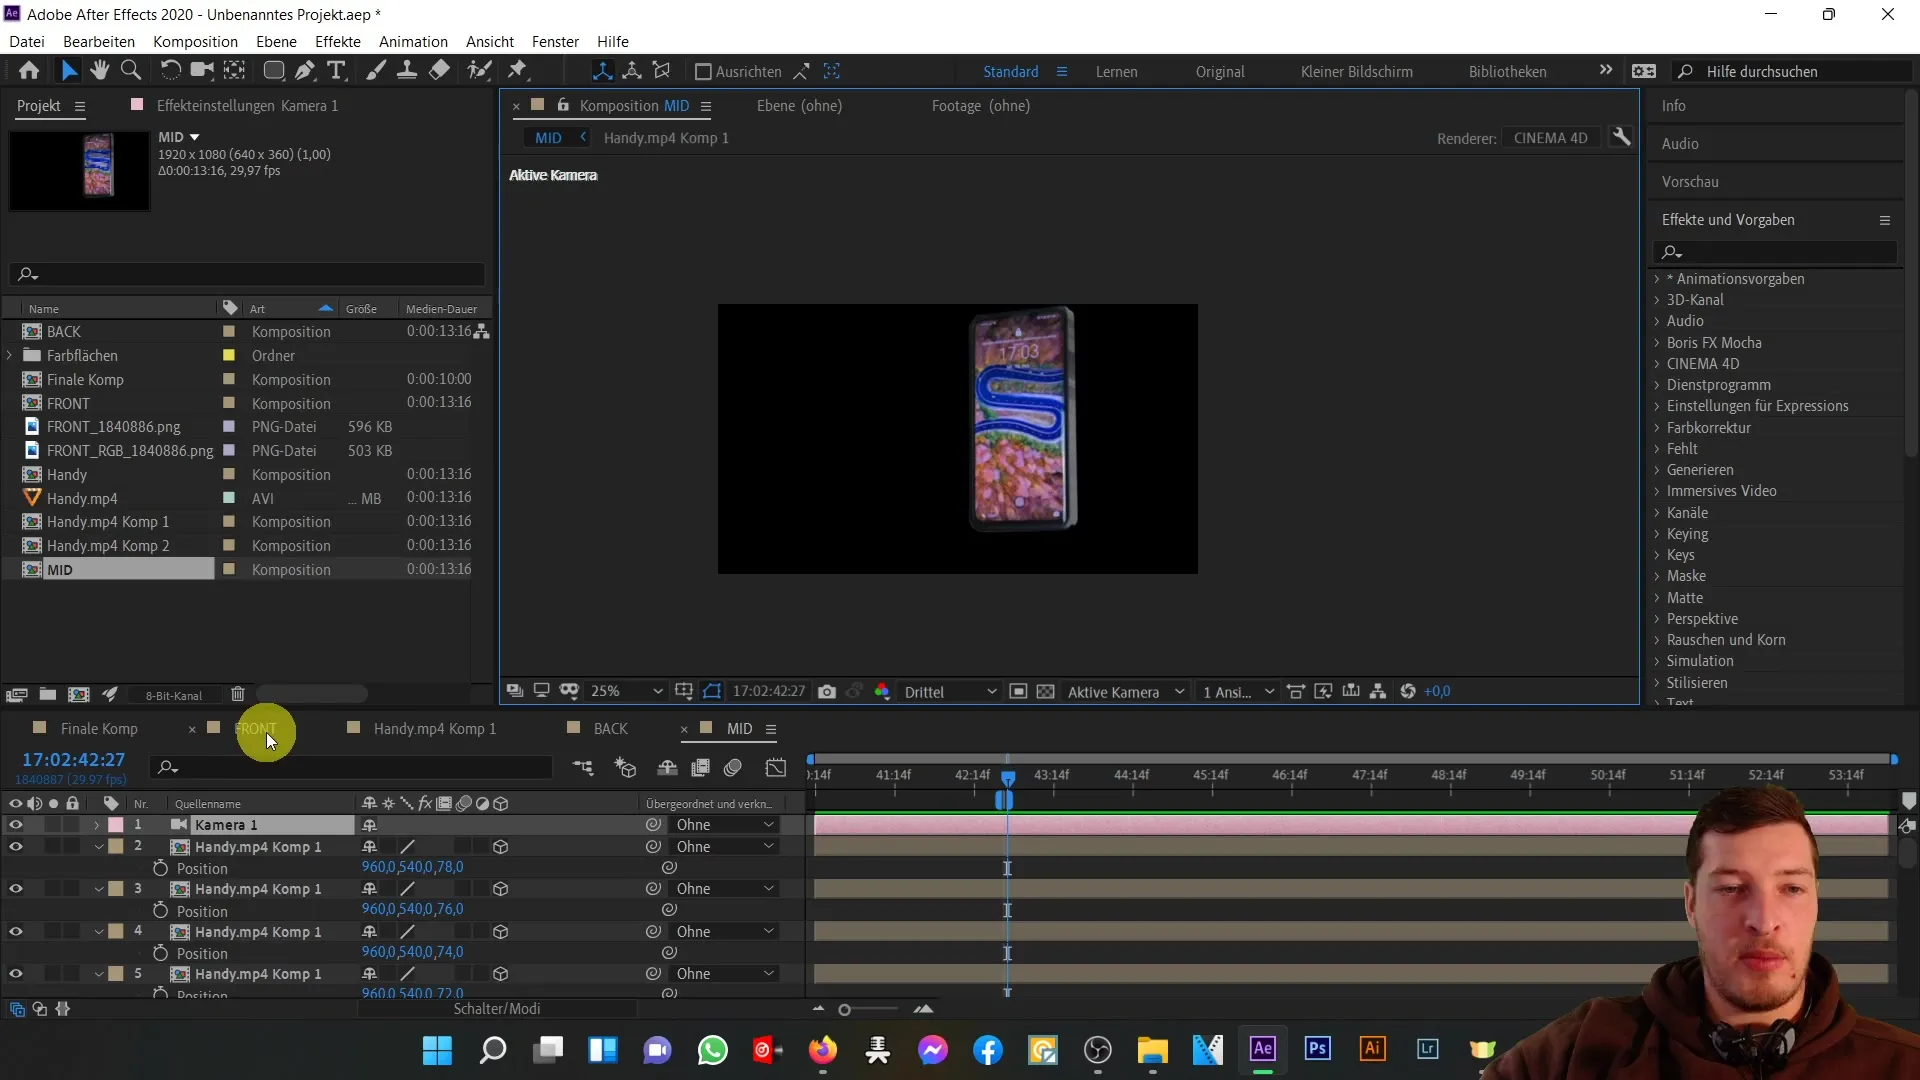Screen dimensions: 1920x1080
Task: Select the Selection arrow tool
Action: pos(69,71)
